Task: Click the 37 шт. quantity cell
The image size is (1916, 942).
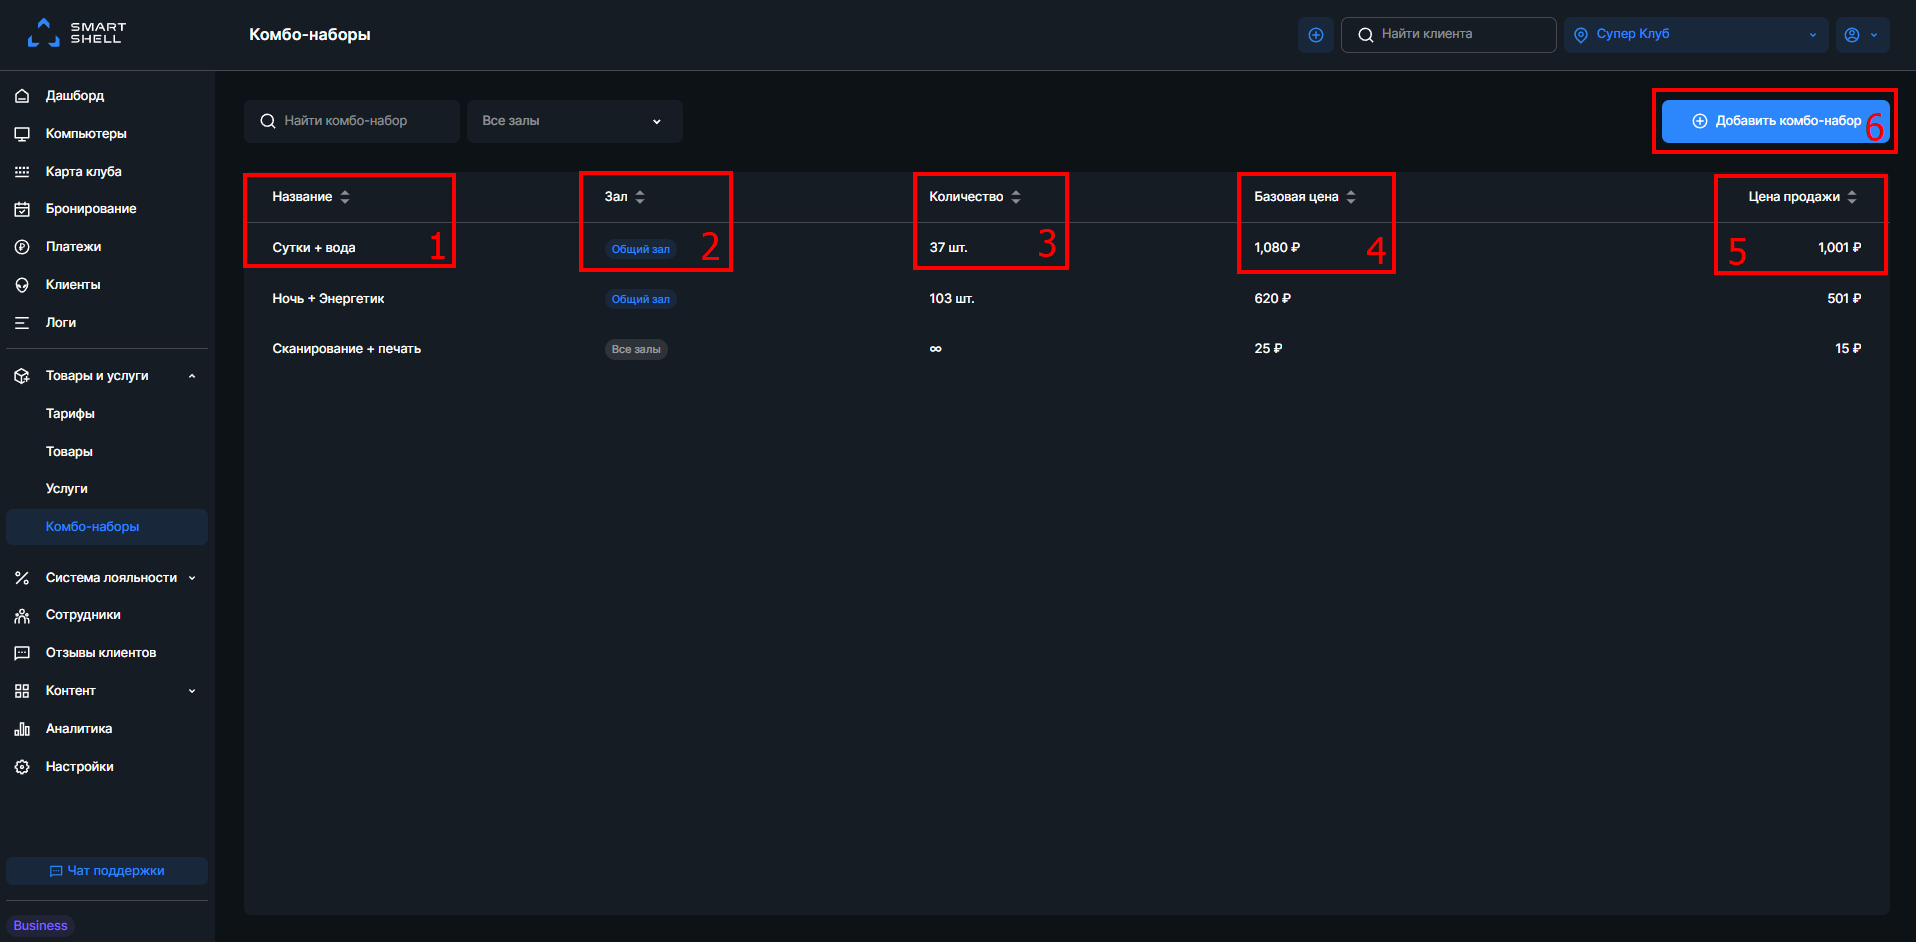Action: 948,248
